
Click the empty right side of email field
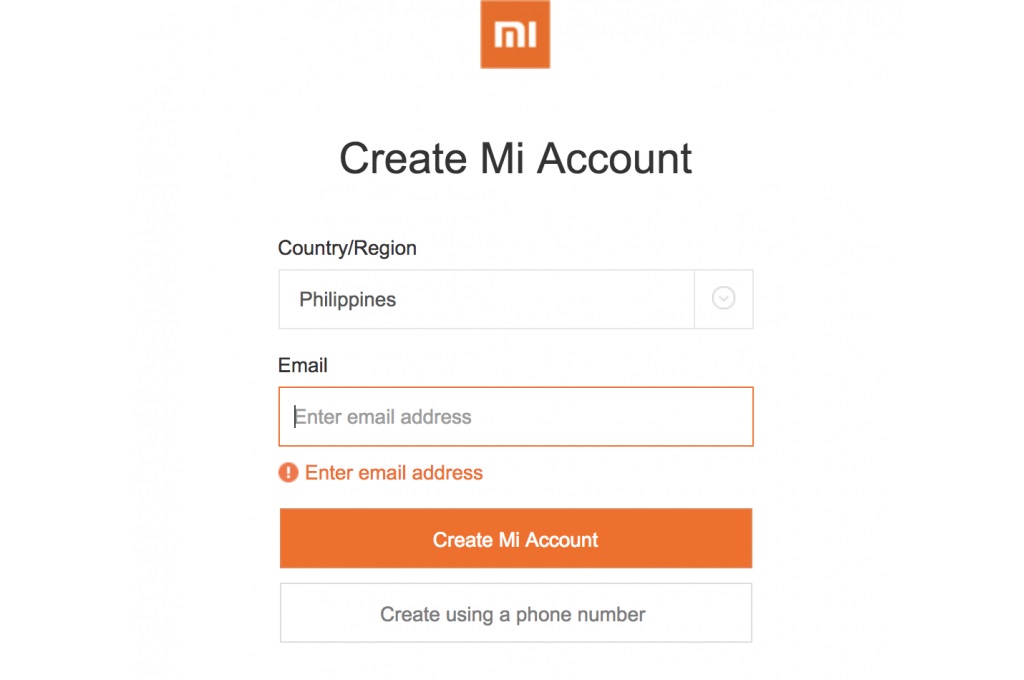[620, 417]
